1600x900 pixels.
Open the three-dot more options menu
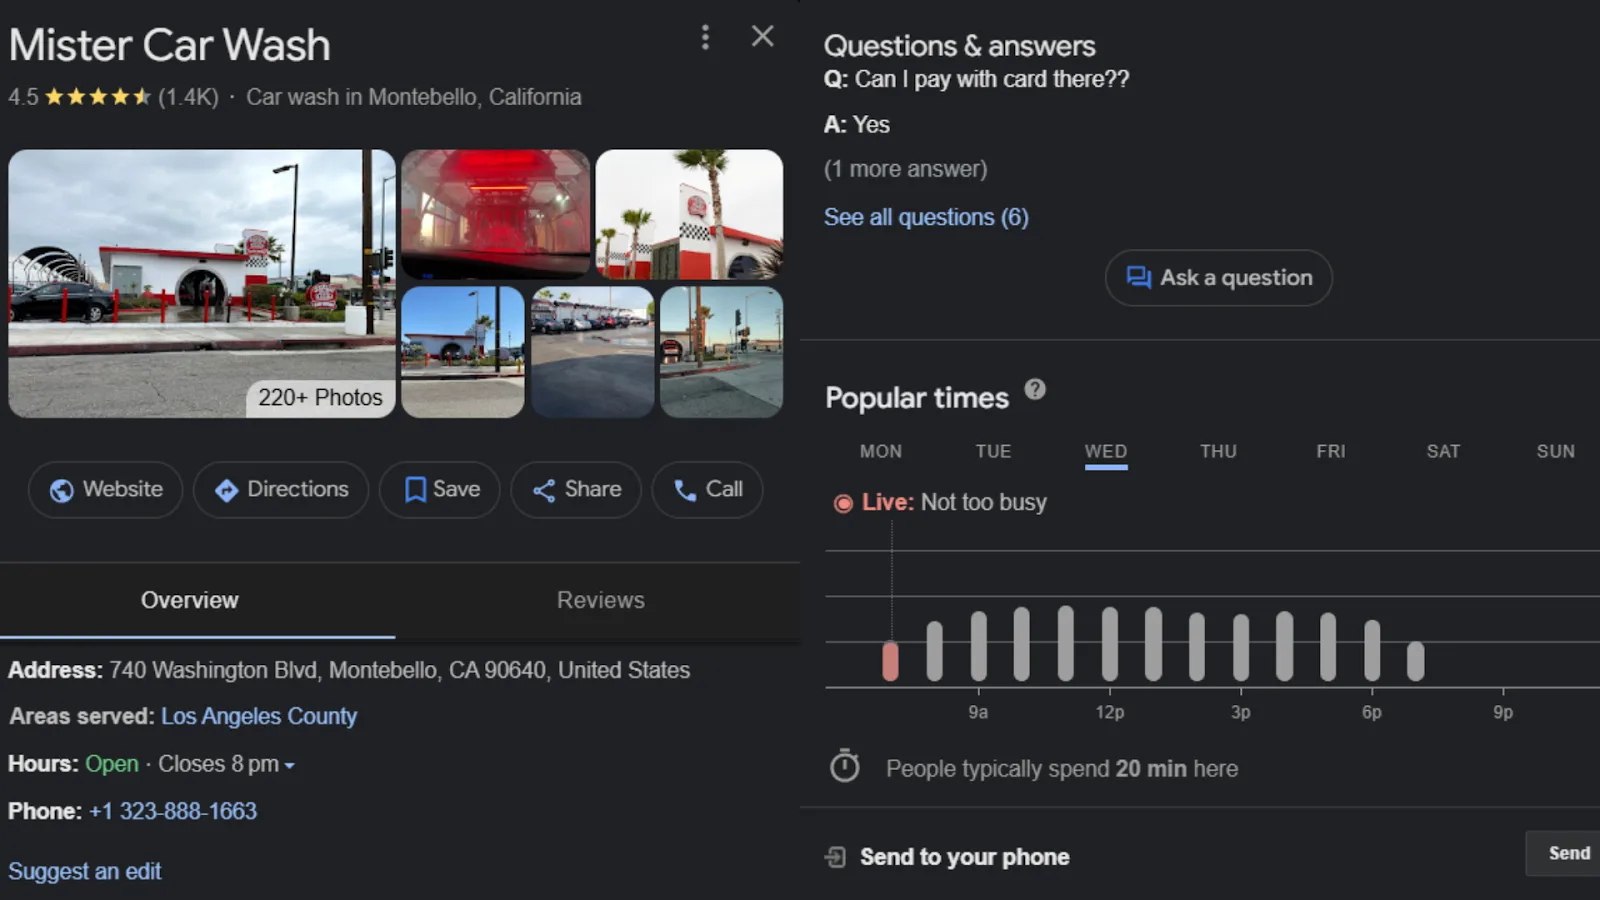[x=705, y=37]
